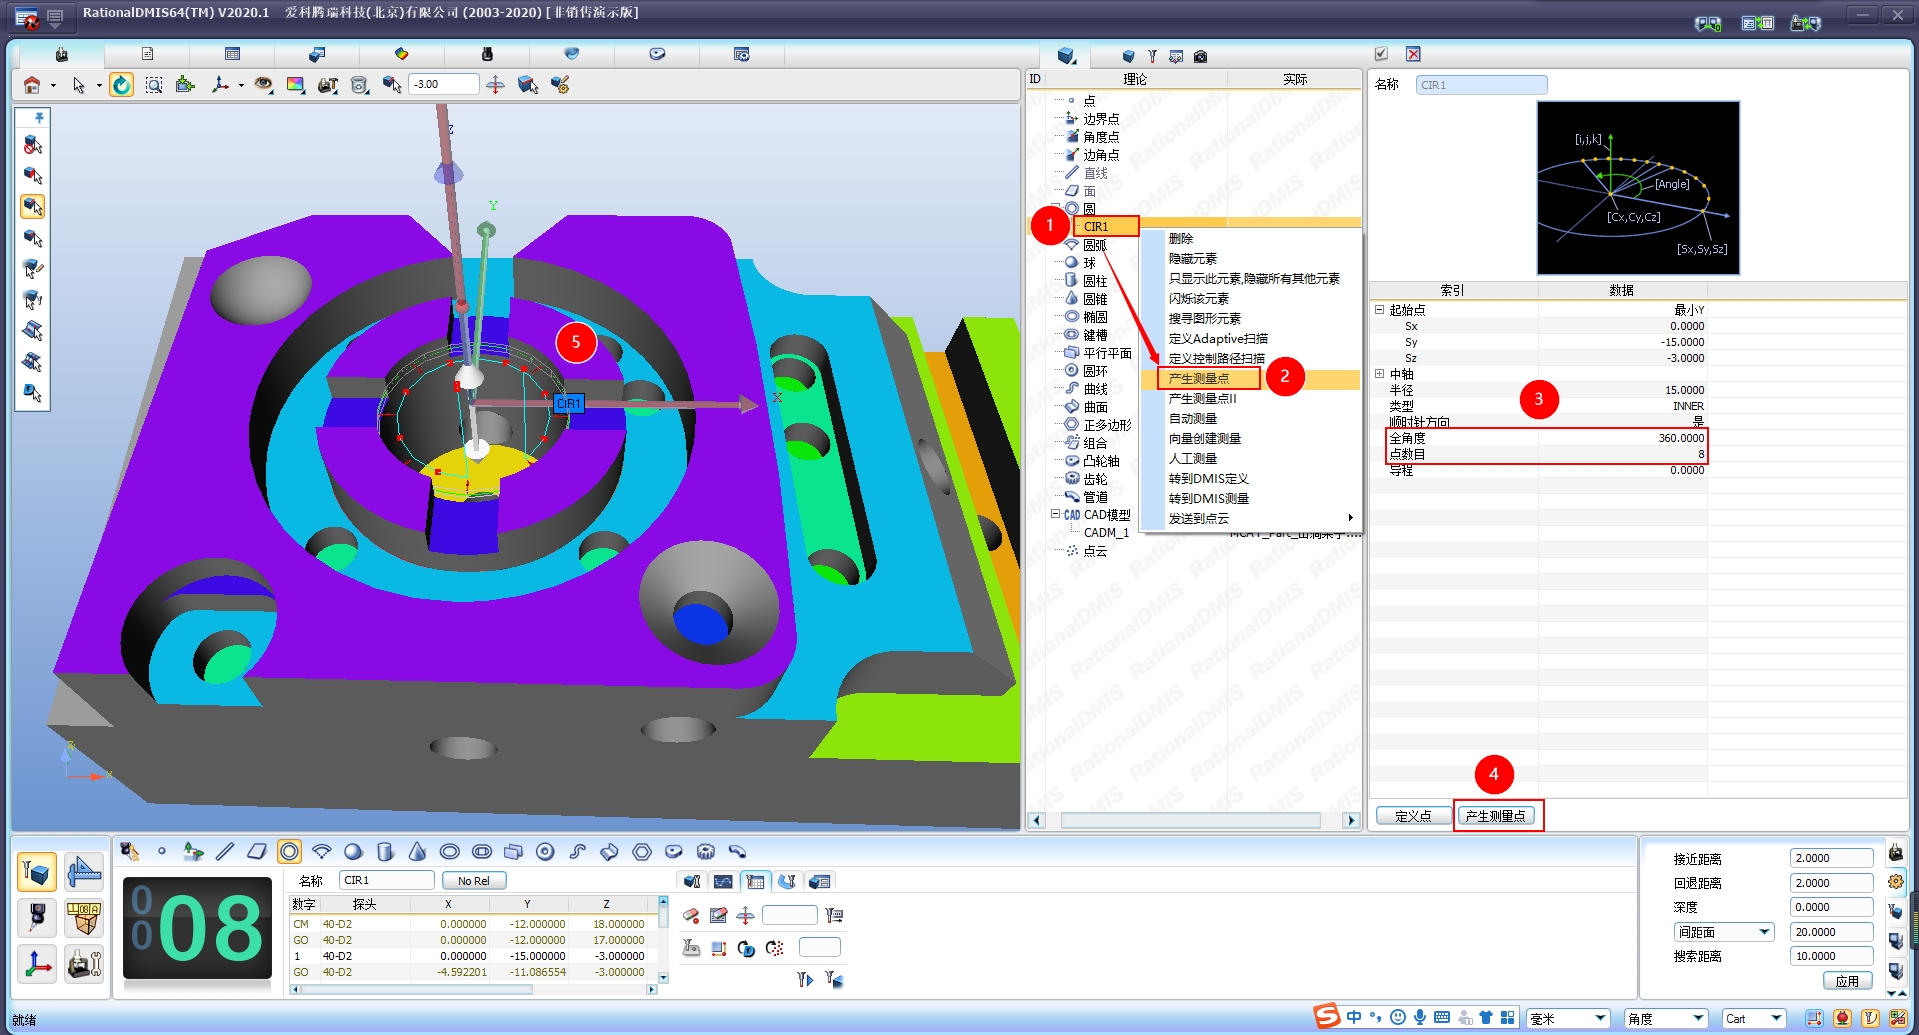Click the 产生测量点 button
1919x1035 pixels.
click(x=1495, y=816)
